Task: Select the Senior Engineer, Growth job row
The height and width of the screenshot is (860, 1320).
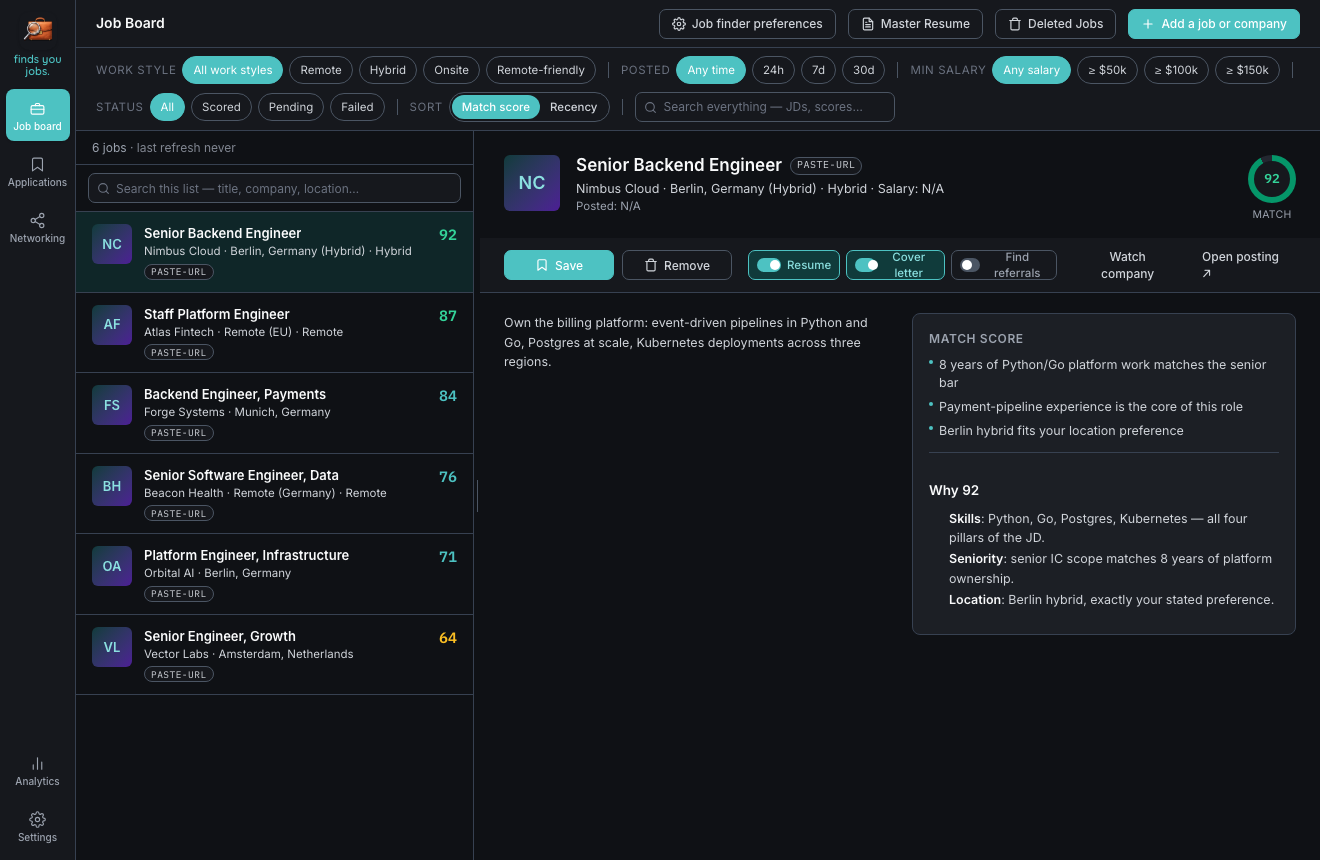Action: tap(274, 655)
